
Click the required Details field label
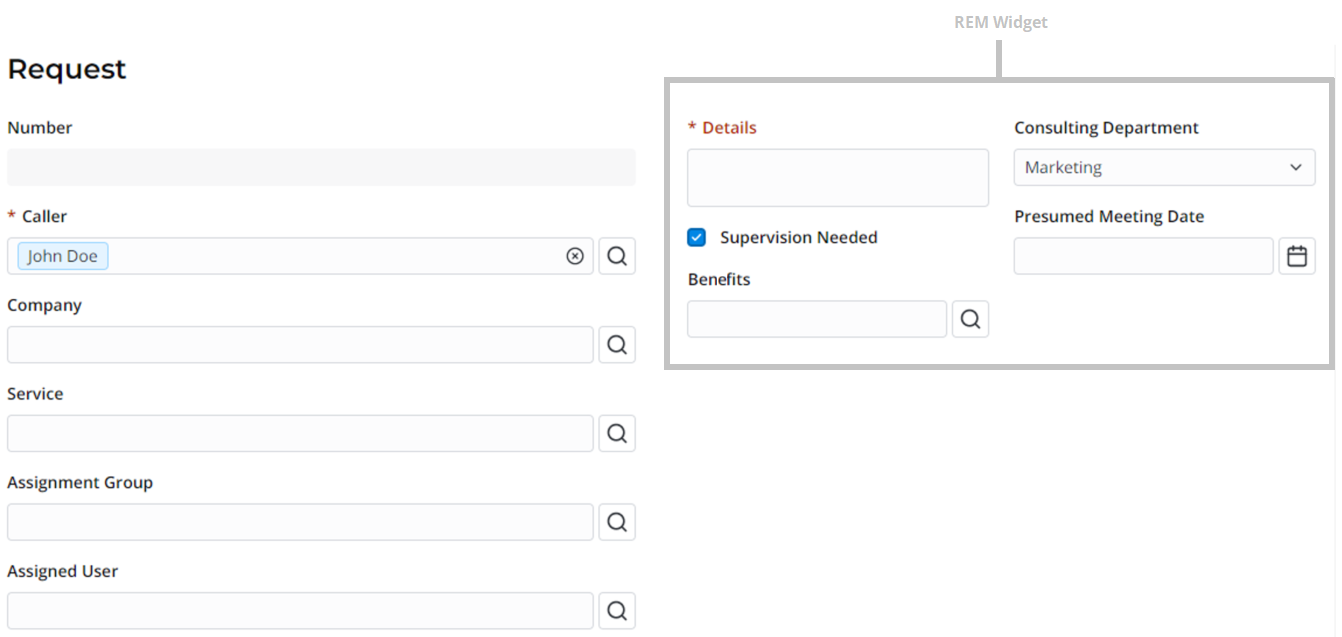click(722, 127)
